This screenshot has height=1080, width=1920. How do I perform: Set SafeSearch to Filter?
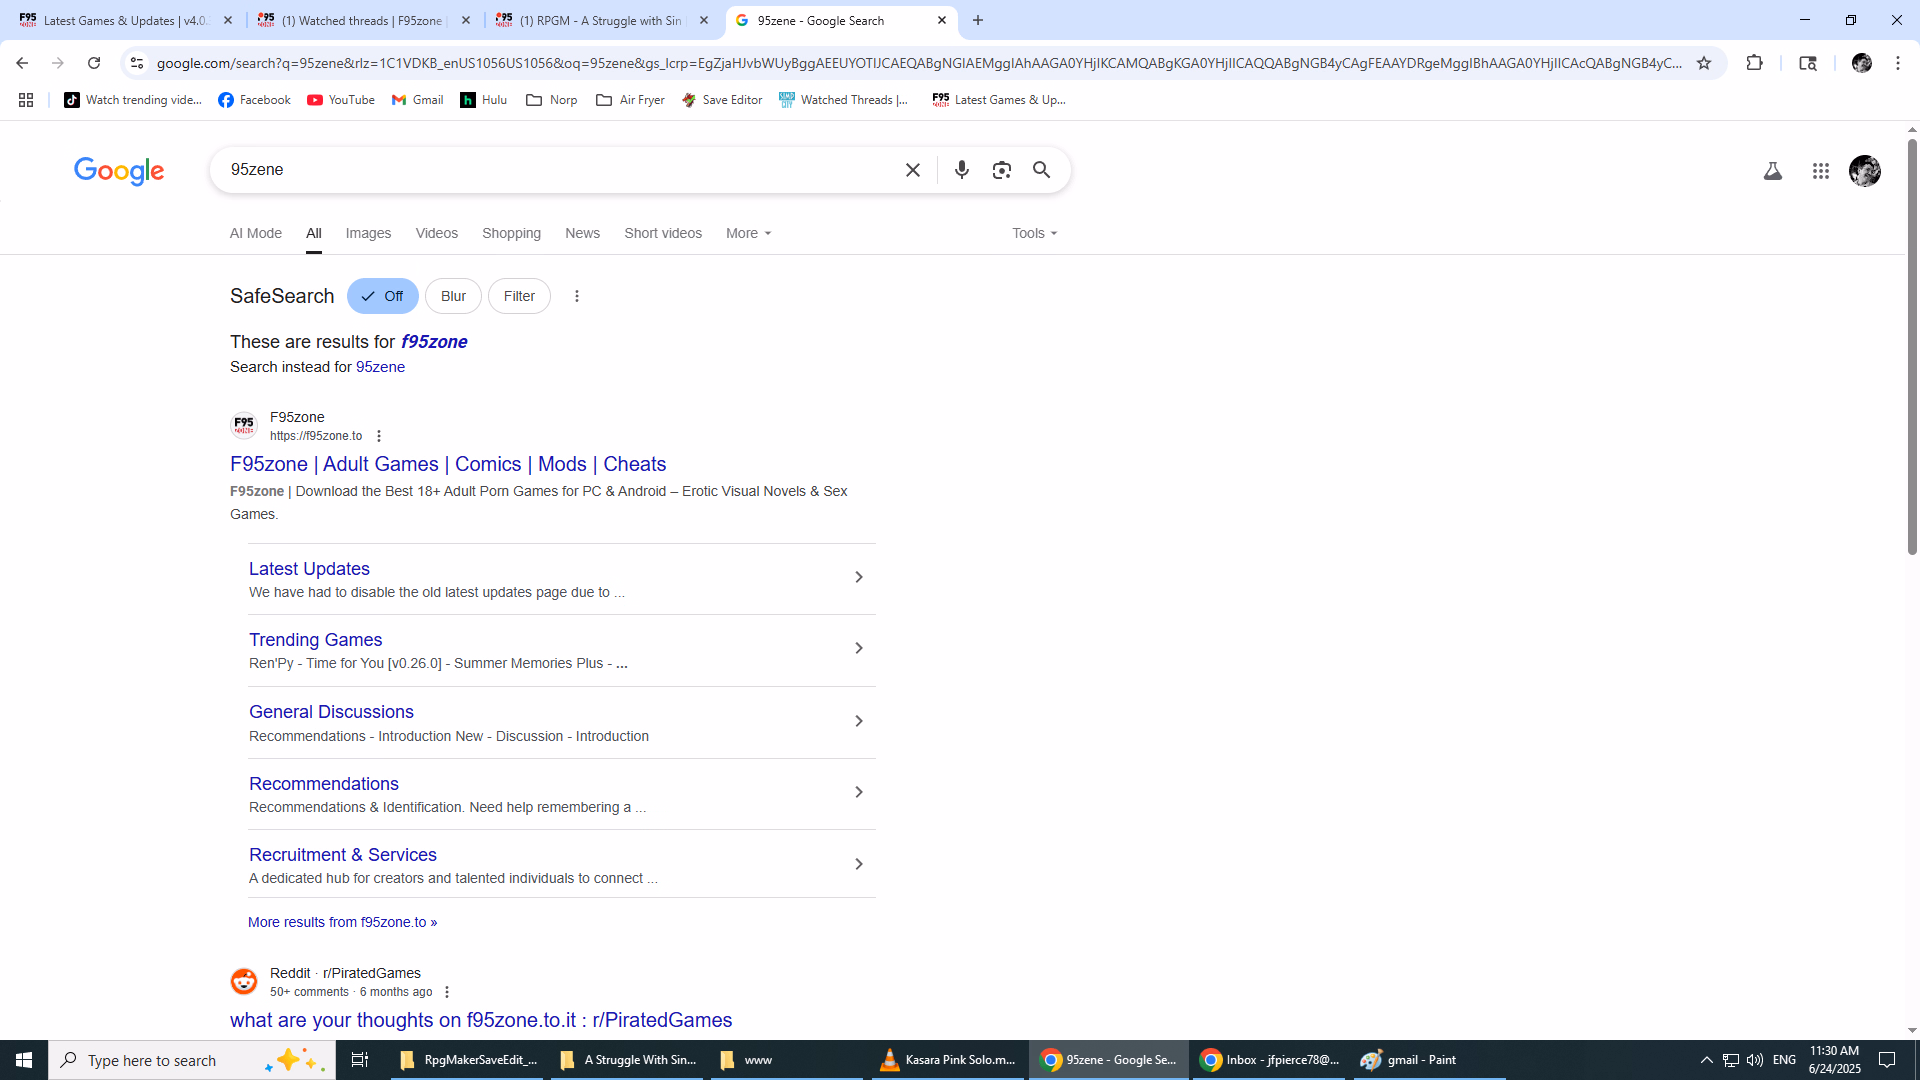click(x=519, y=296)
